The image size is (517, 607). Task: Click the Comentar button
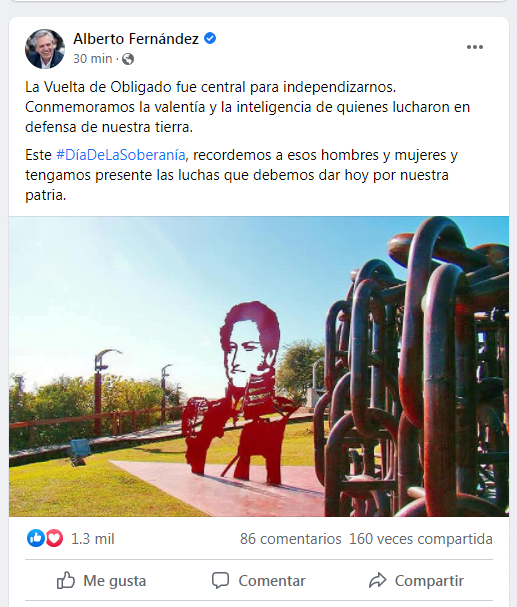click(x=258, y=581)
